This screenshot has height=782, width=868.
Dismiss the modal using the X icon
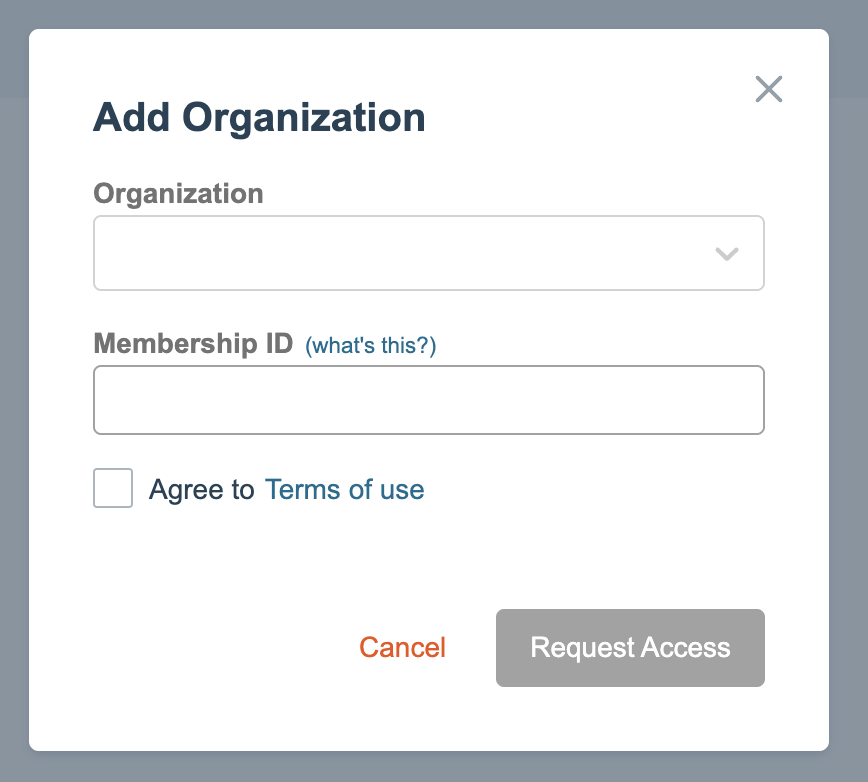768,89
